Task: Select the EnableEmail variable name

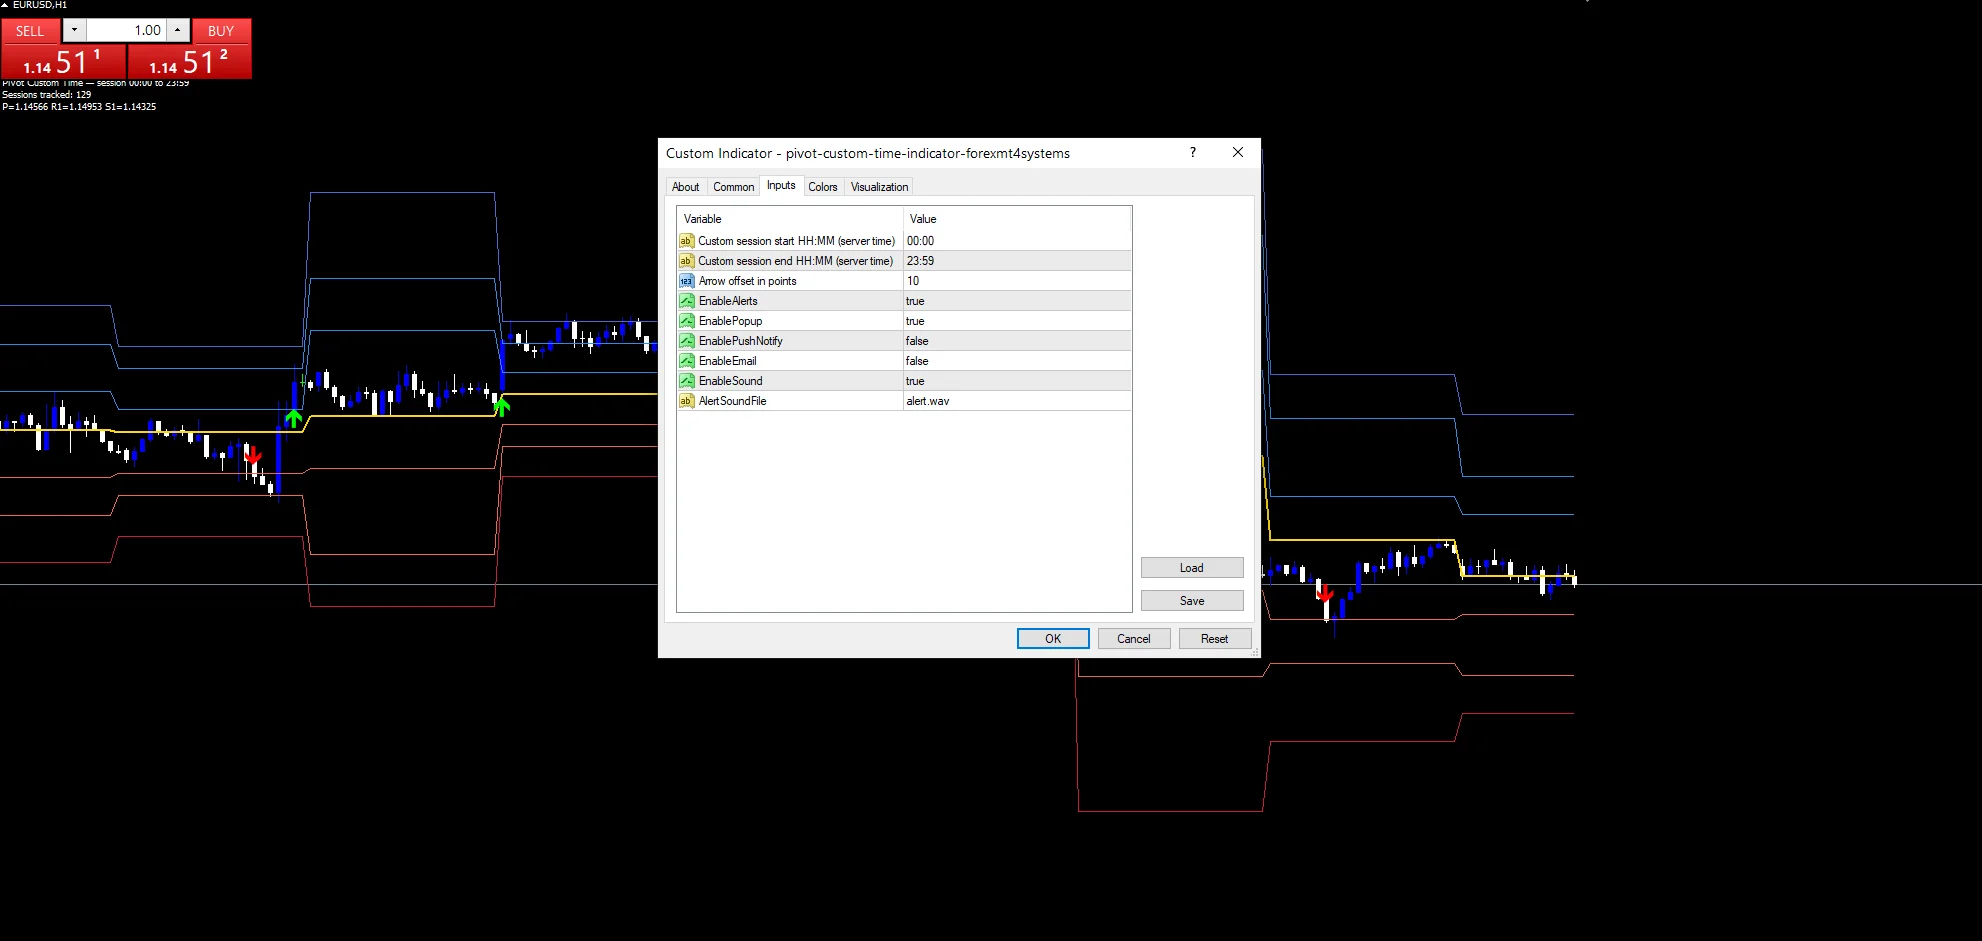Action: tap(728, 361)
